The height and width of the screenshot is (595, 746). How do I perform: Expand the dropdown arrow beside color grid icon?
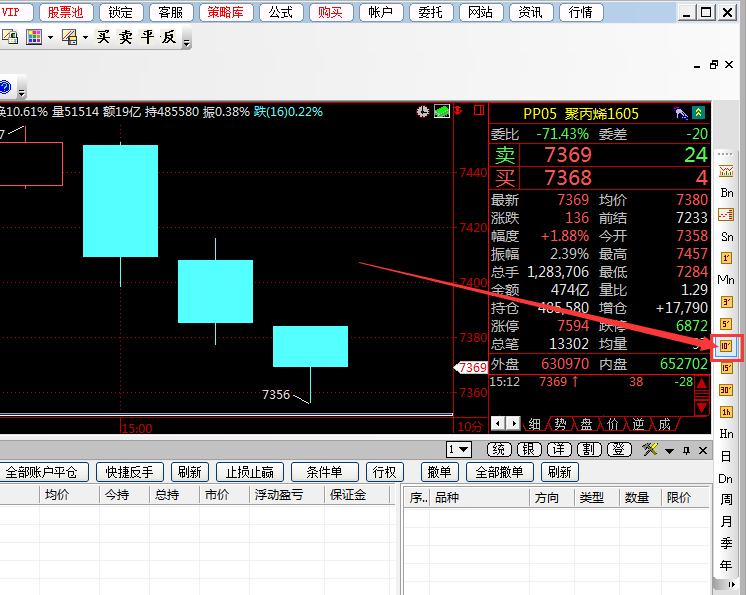51,38
